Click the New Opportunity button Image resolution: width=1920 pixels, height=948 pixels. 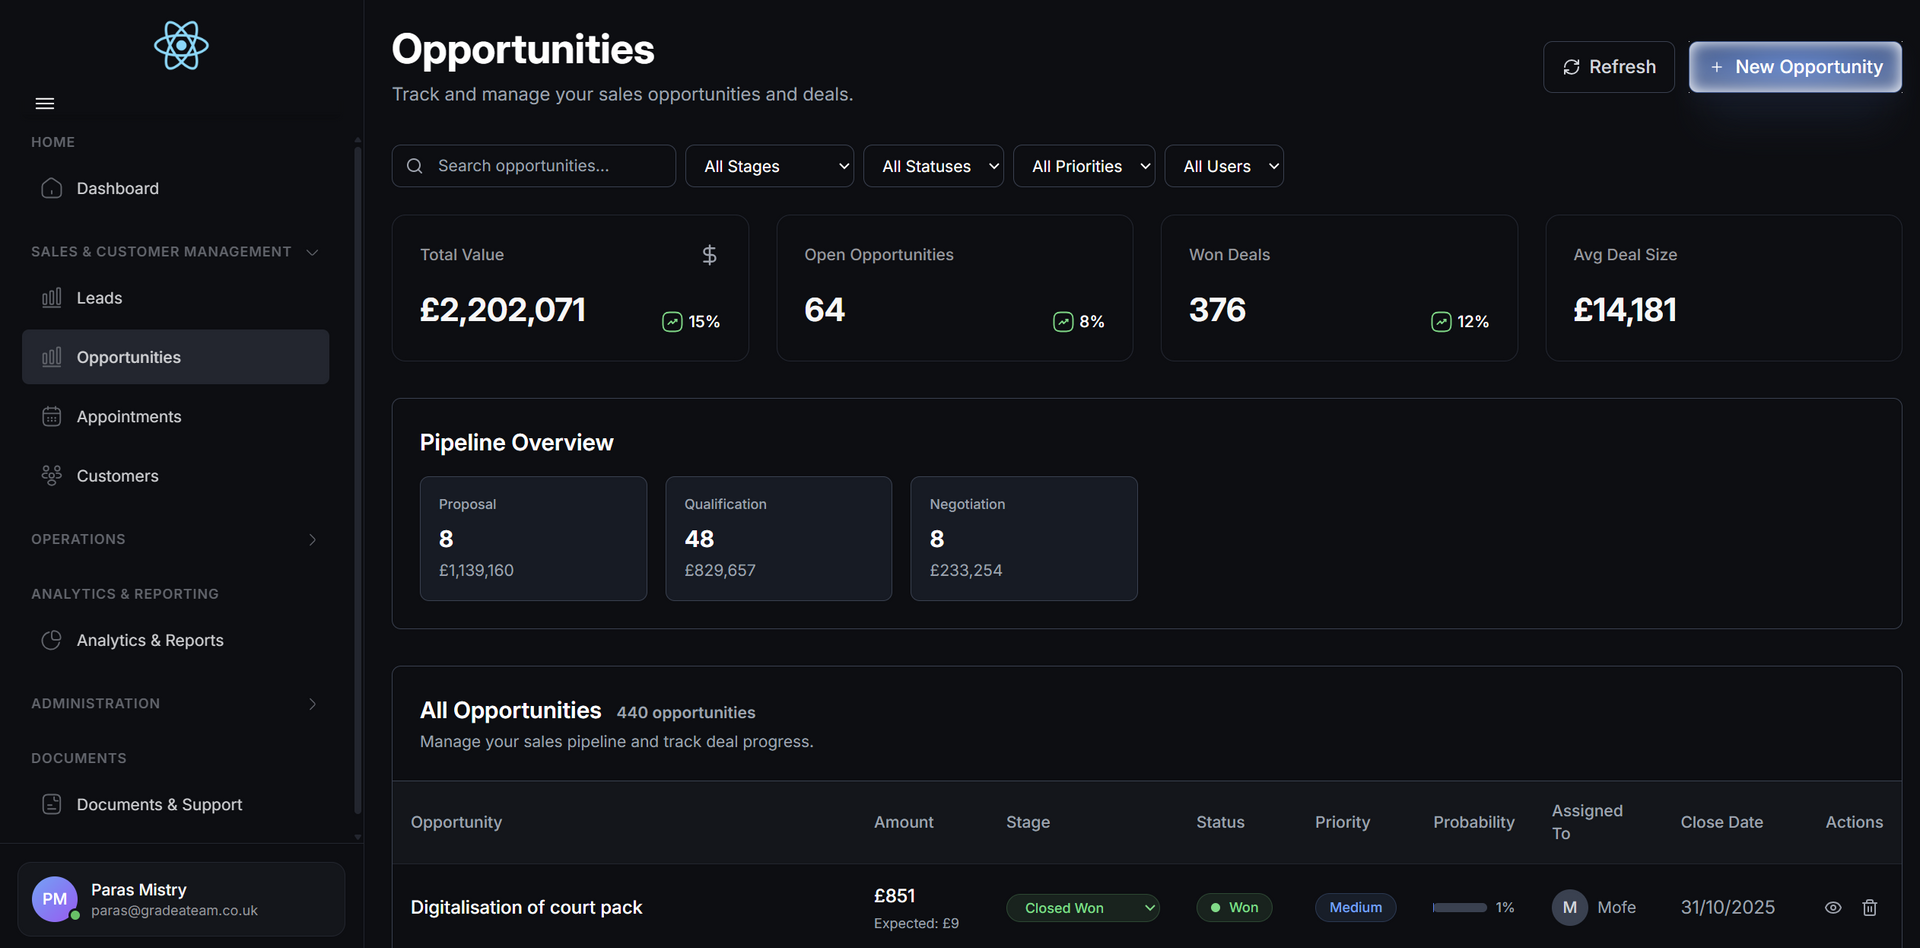(x=1795, y=67)
